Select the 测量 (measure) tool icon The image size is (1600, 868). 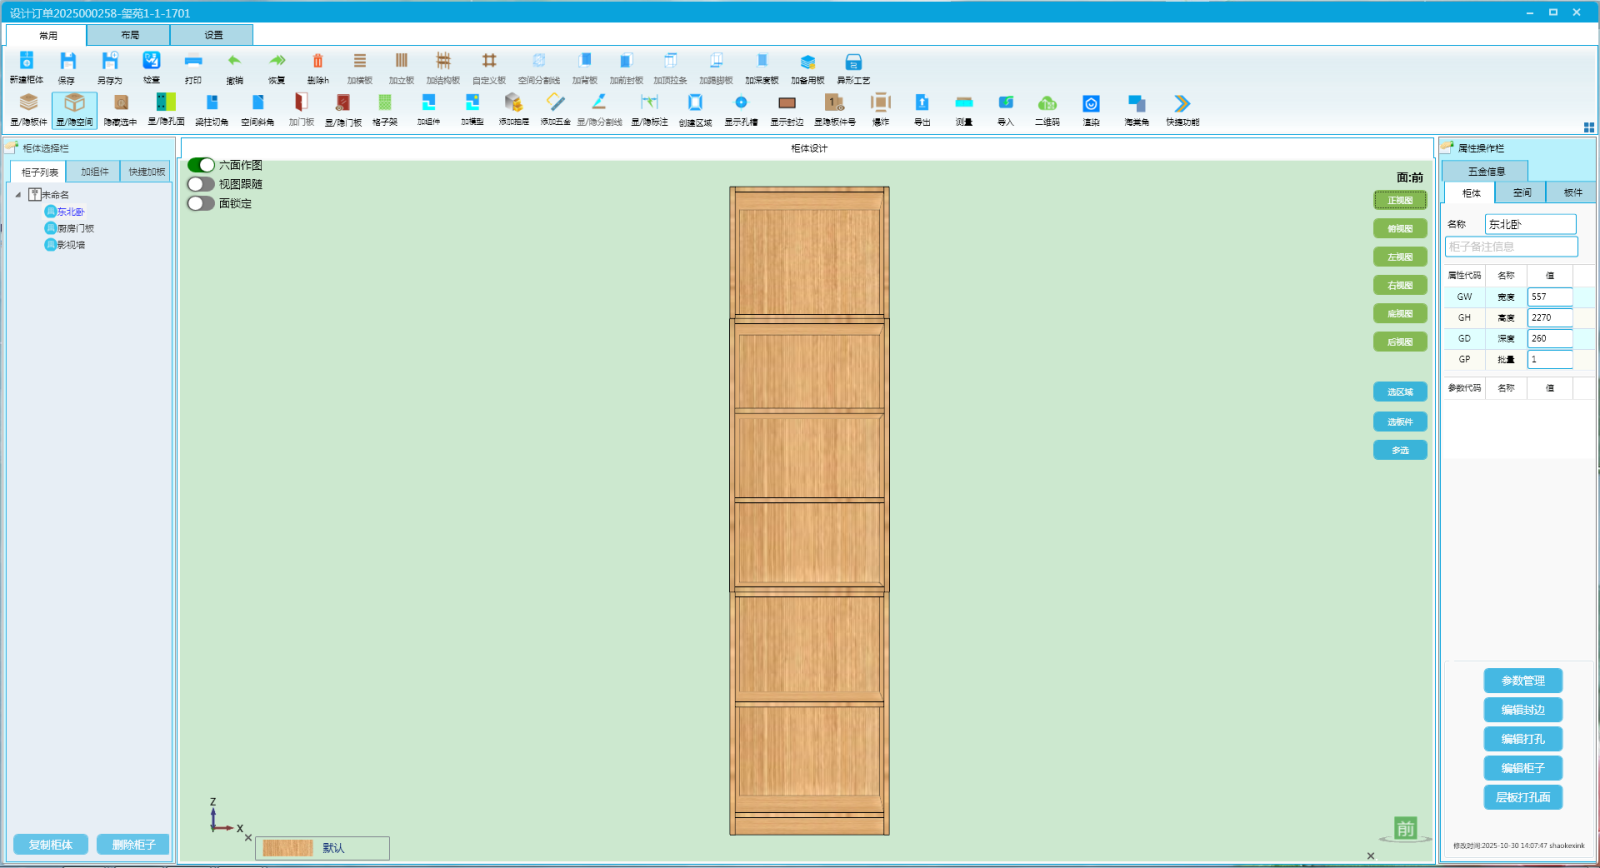click(964, 104)
